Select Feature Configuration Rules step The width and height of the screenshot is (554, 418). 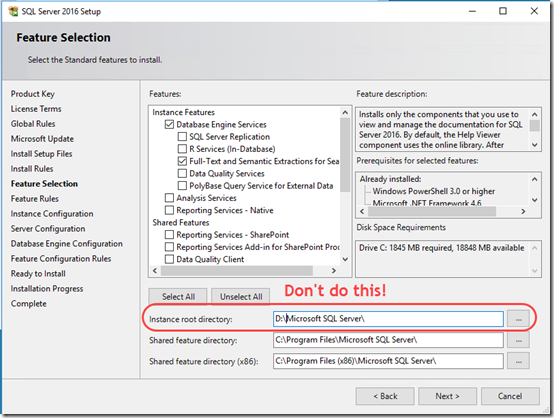click(x=61, y=259)
